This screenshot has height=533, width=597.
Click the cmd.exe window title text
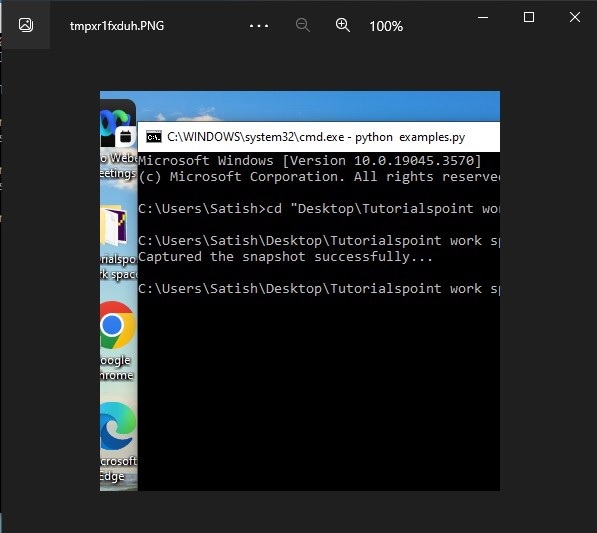pyautogui.click(x=316, y=137)
